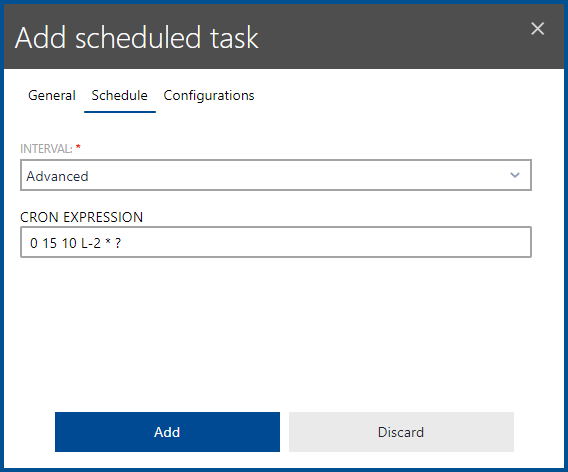Click the Interval dropdown chevron arrow
This screenshot has width=568, height=472.
pyautogui.click(x=515, y=175)
